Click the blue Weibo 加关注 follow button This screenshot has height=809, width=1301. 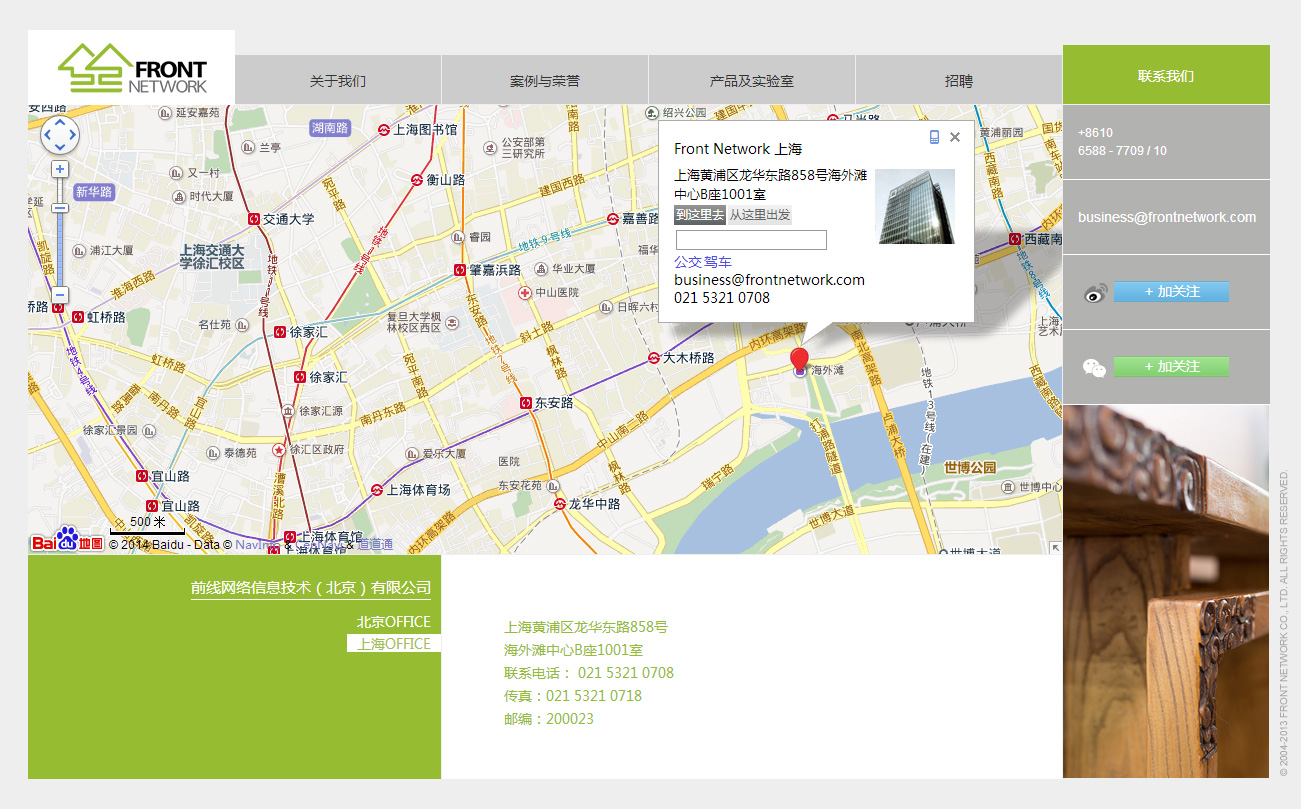[1171, 292]
